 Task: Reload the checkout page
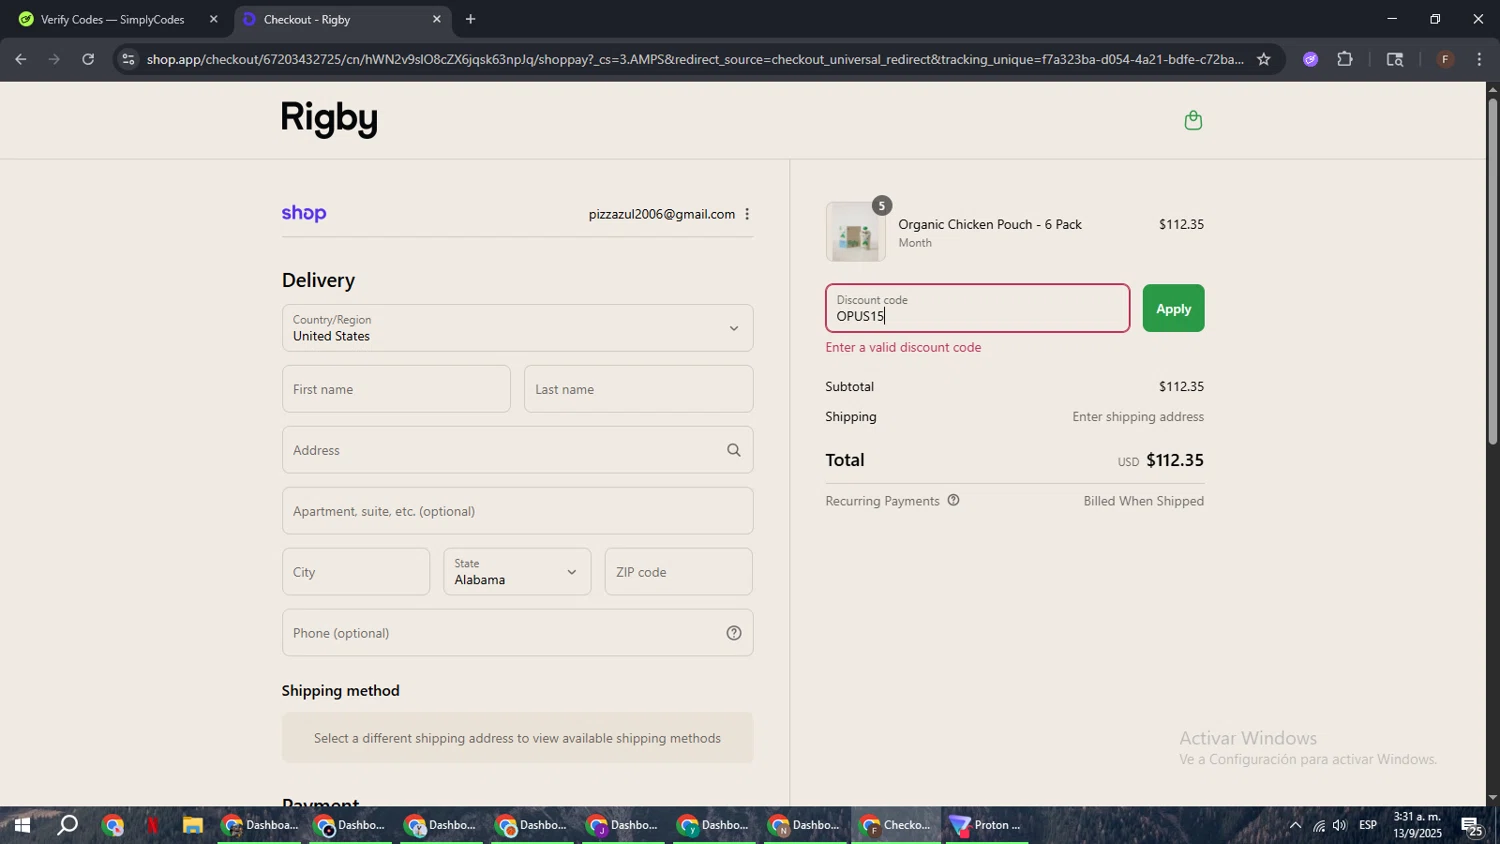tap(88, 59)
